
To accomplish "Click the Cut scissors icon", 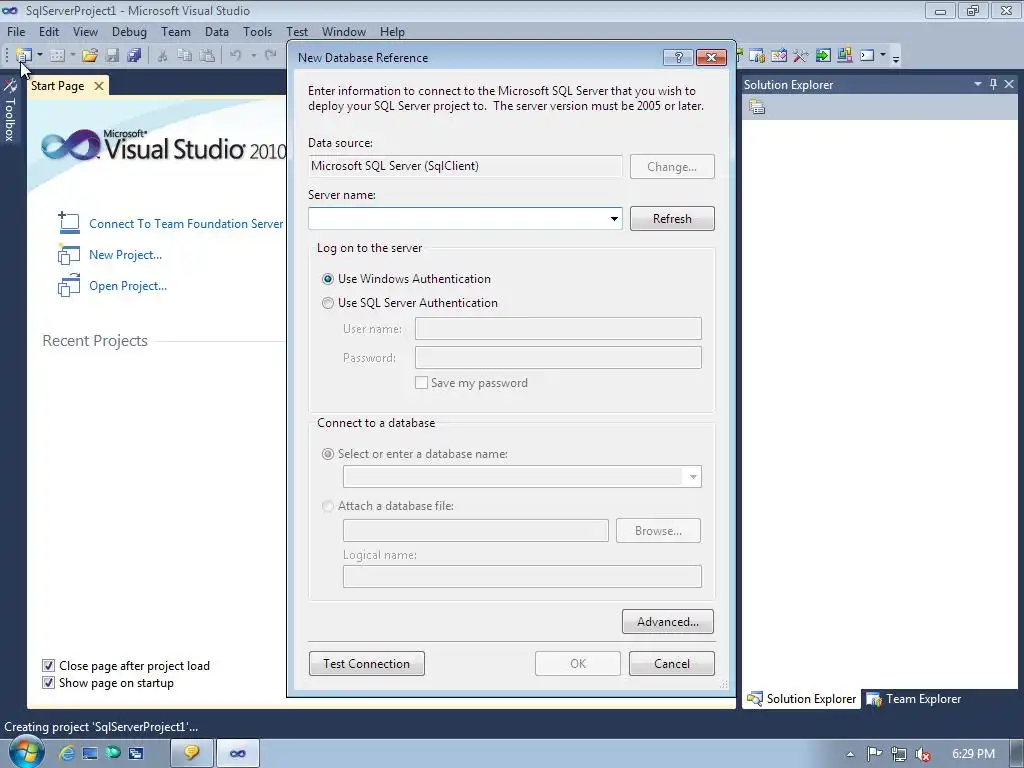I will [x=163, y=56].
